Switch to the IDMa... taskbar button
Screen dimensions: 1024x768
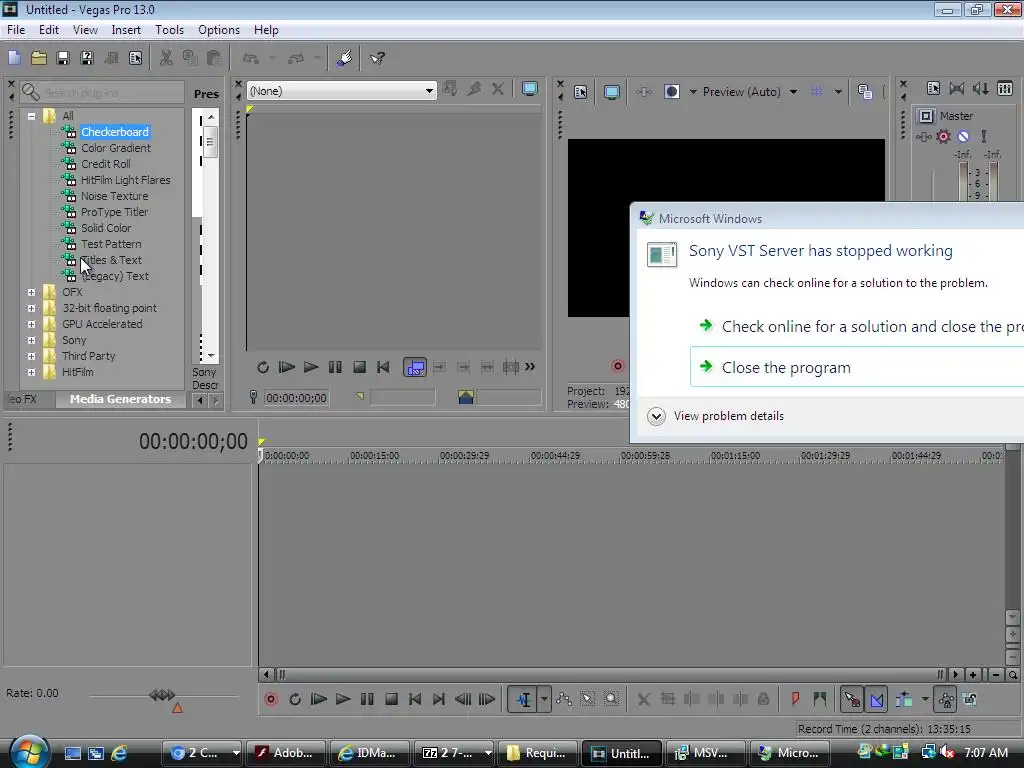pyautogui.click(x=370, y=753)
